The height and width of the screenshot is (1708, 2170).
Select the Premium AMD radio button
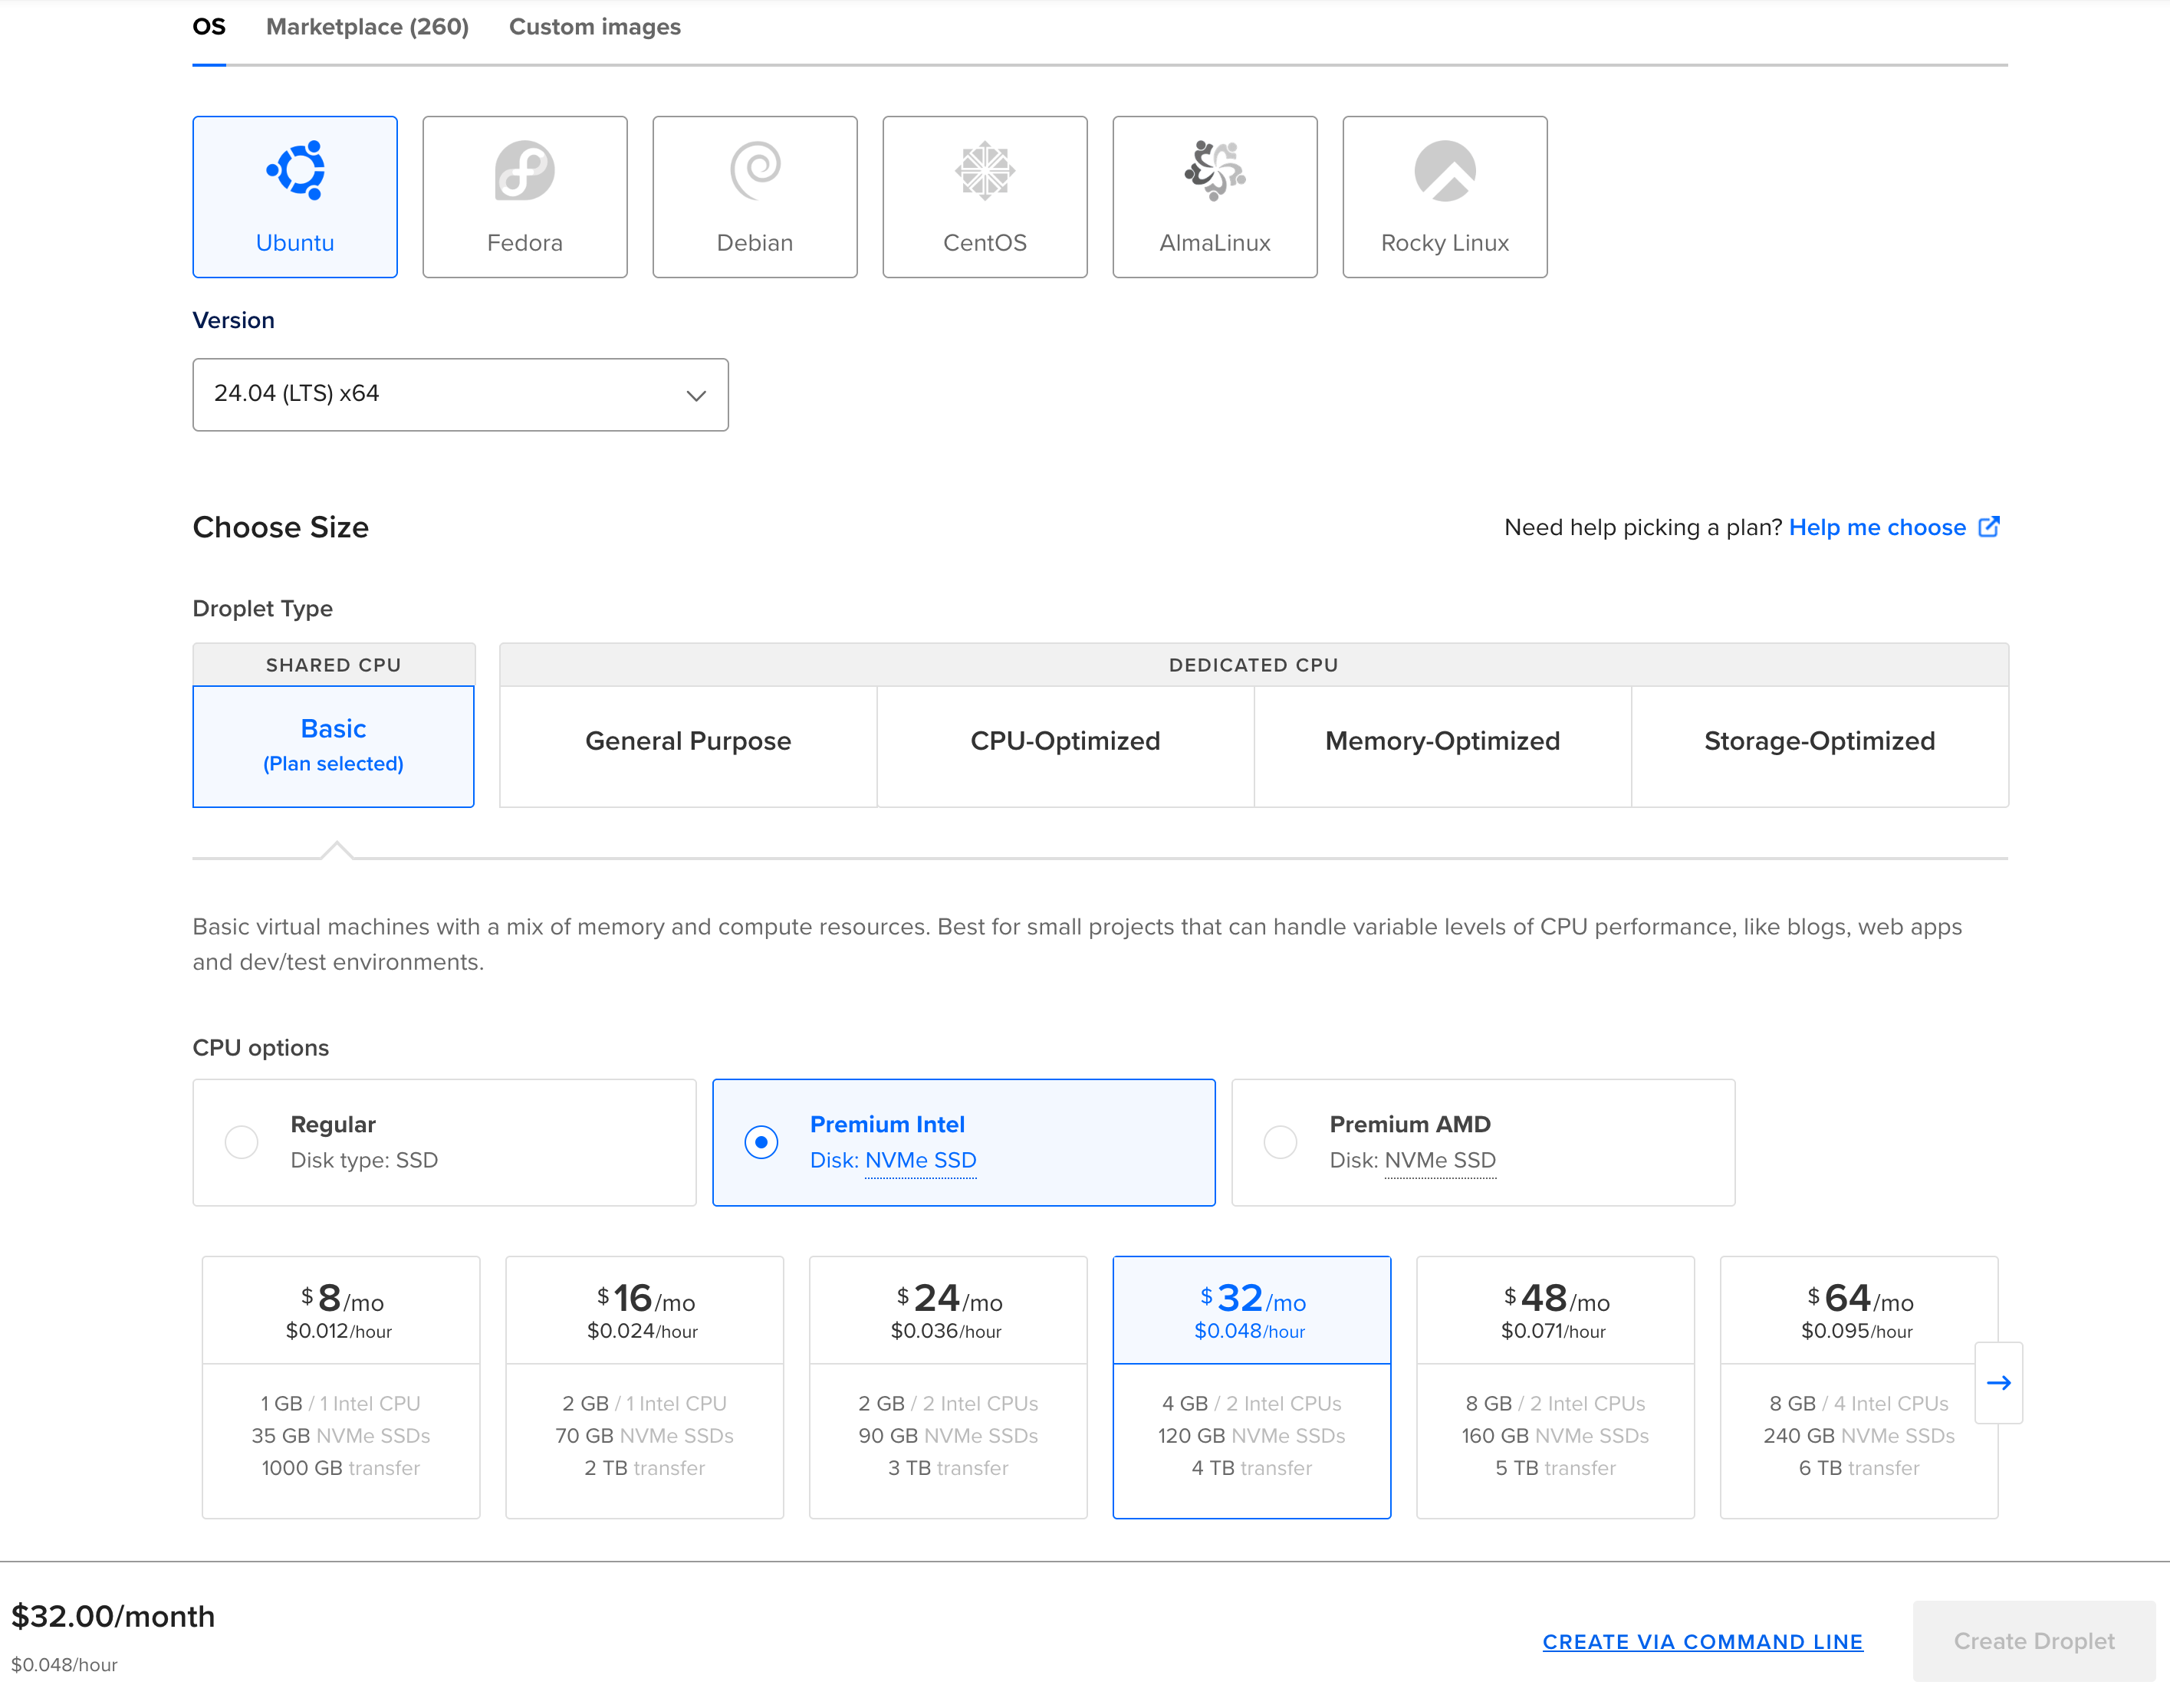(x=1280, y=1142)
